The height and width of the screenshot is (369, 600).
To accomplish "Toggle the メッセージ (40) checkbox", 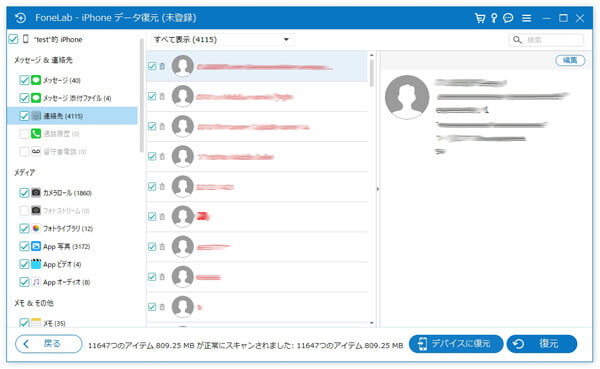I will click(x=24, y=80).
